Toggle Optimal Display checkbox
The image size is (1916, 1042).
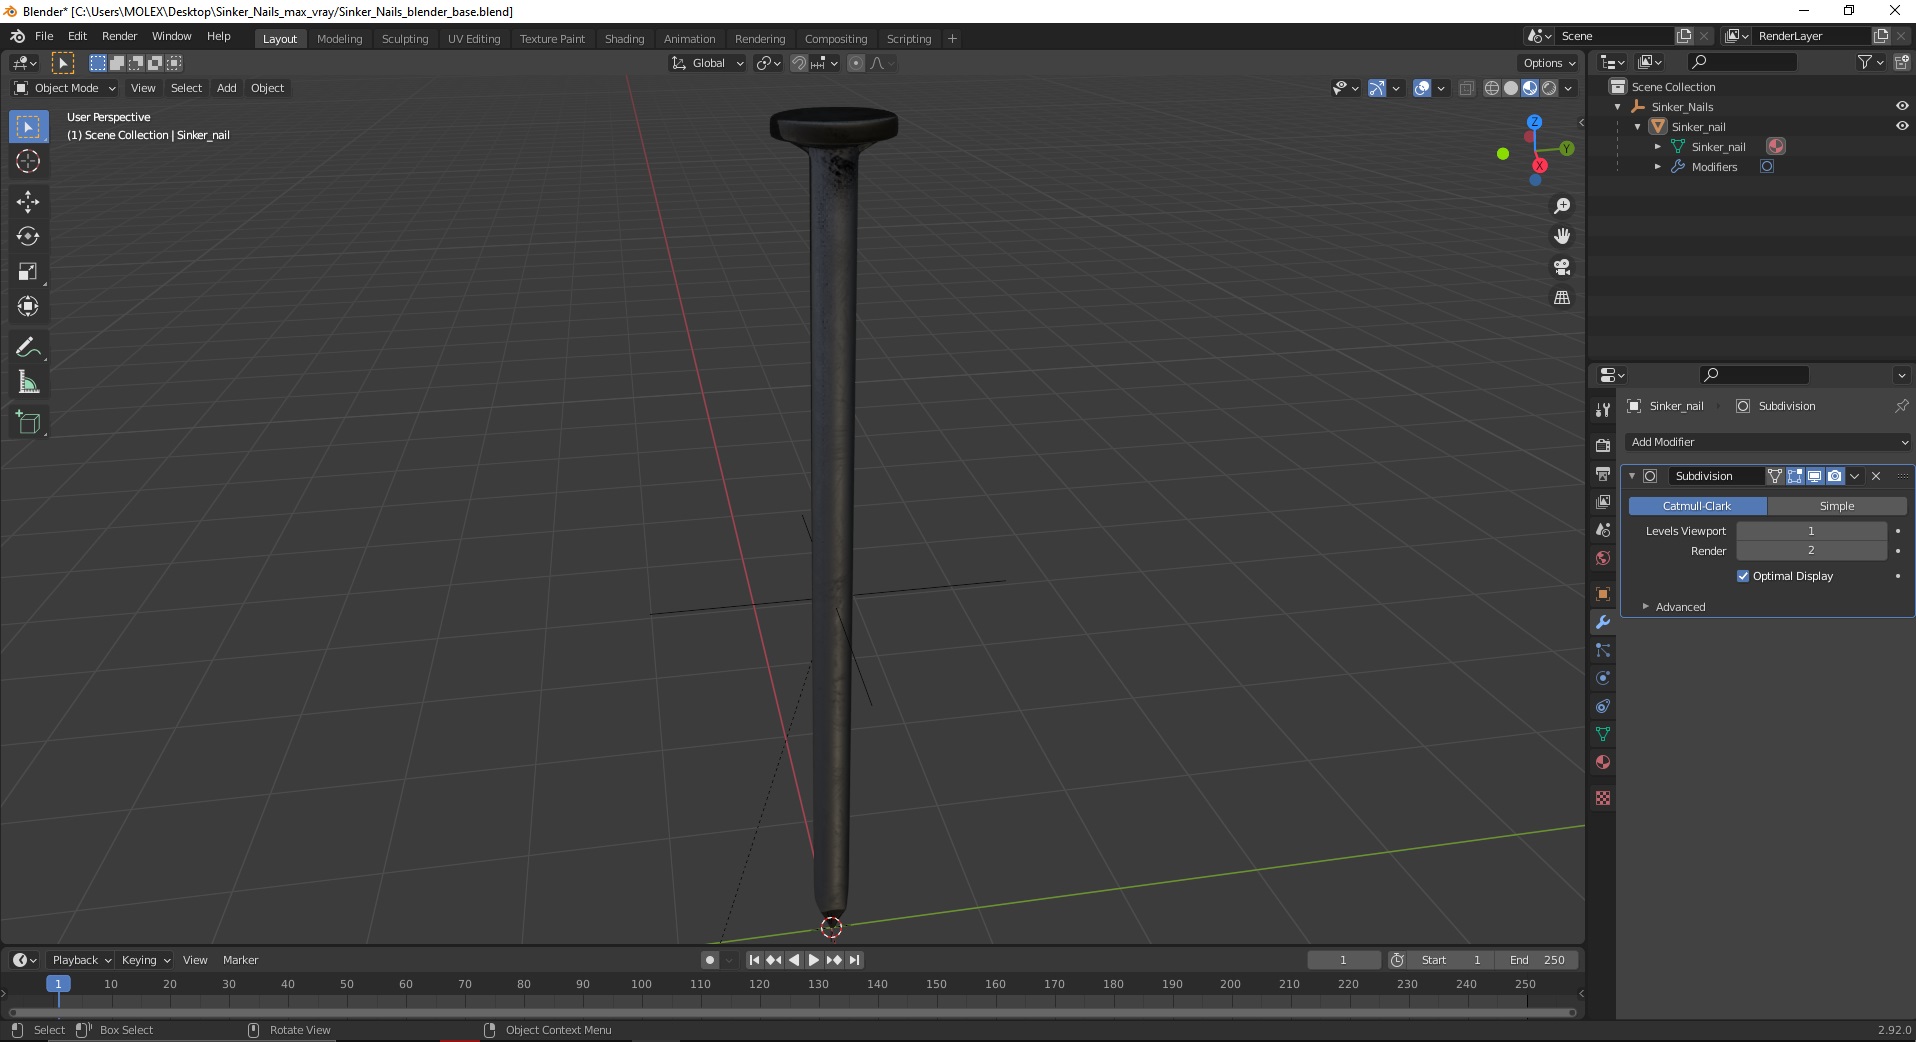1743,576
